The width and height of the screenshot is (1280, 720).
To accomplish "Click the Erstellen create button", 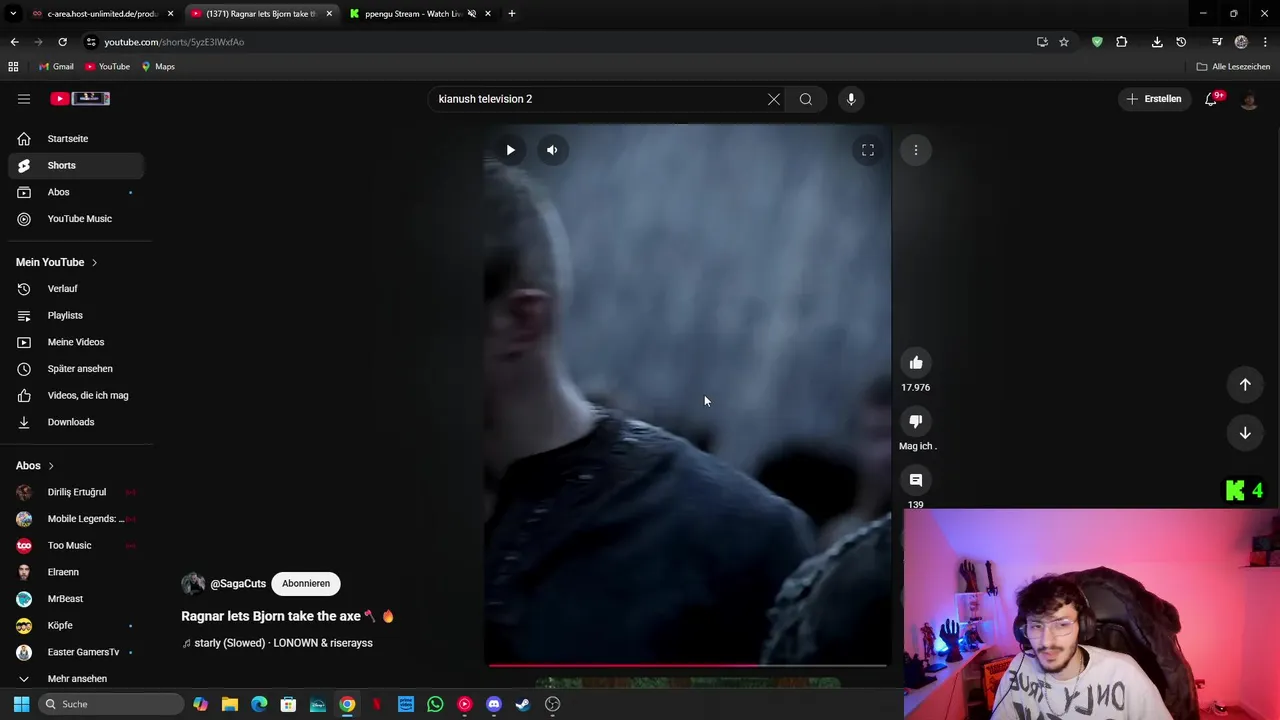I will click(1154, 99).
